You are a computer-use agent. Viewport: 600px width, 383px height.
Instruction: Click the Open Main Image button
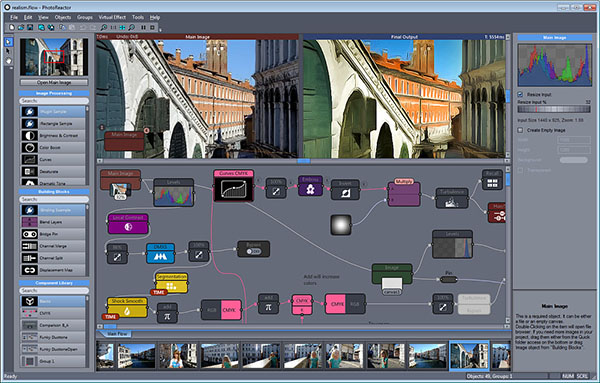pos(54,82)
